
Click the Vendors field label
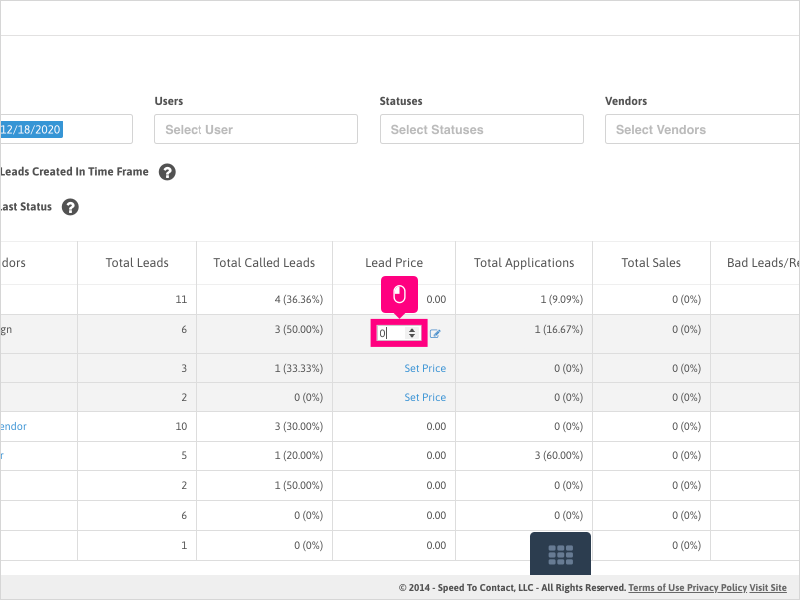pos(626,101)
